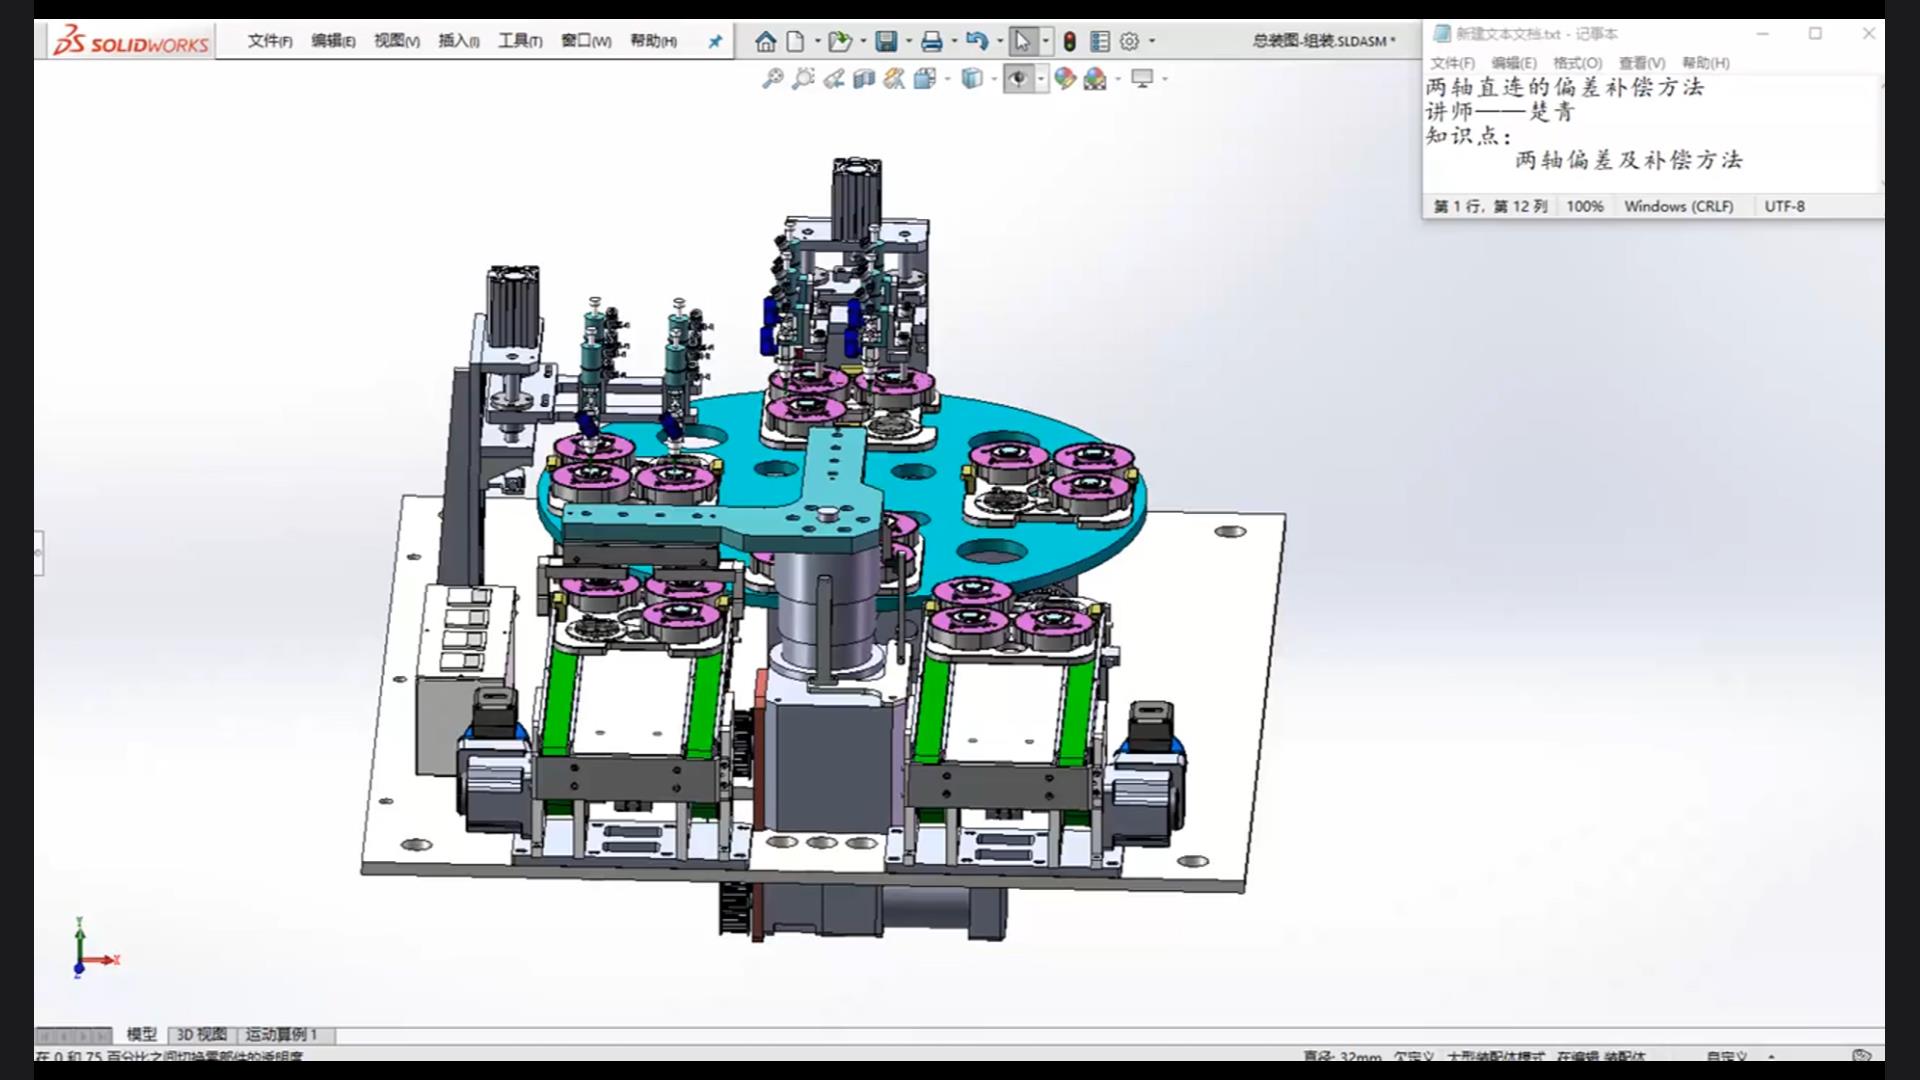Toggle Section View icon
Image resolution: width=1920 pixels, height=1080 pixels.
coord(864,78)
